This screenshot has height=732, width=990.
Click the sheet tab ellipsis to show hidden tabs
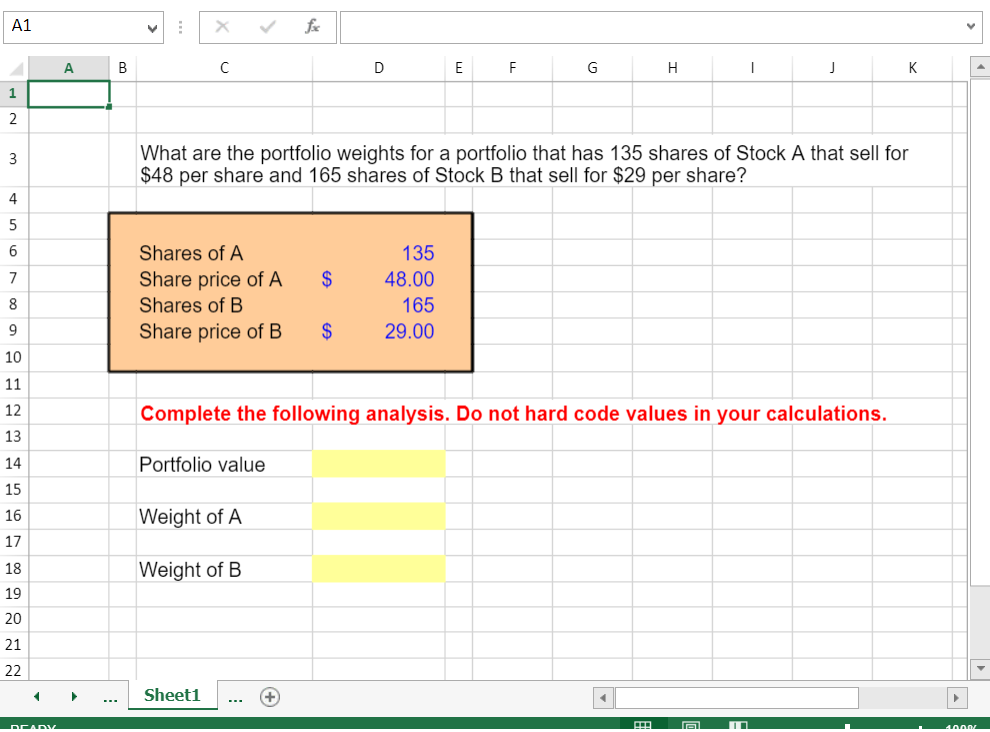[x=110, y=697]
